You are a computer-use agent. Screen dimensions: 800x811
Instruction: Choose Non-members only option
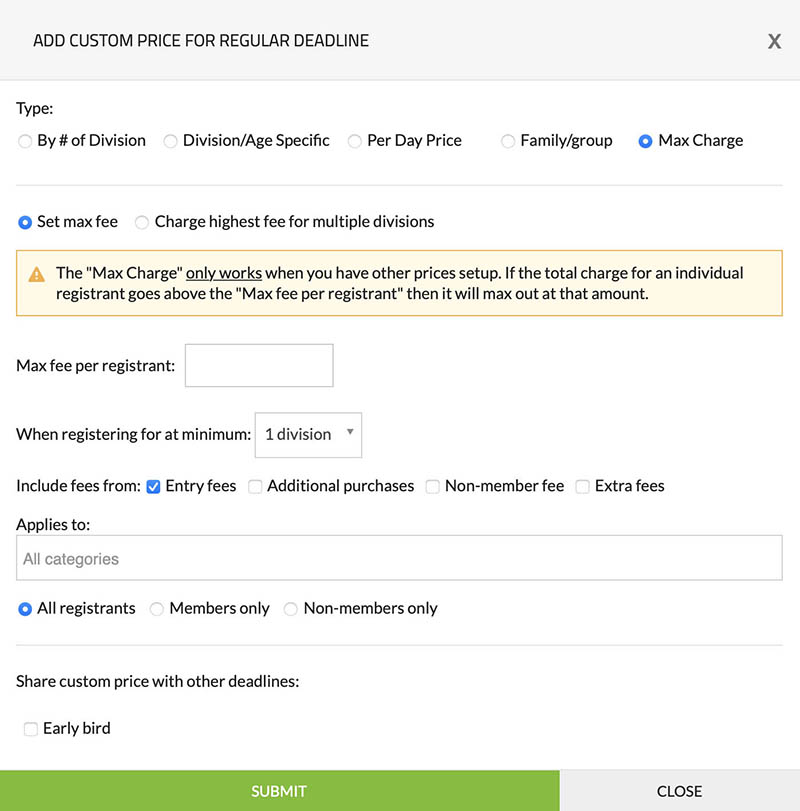click(291, 609)
